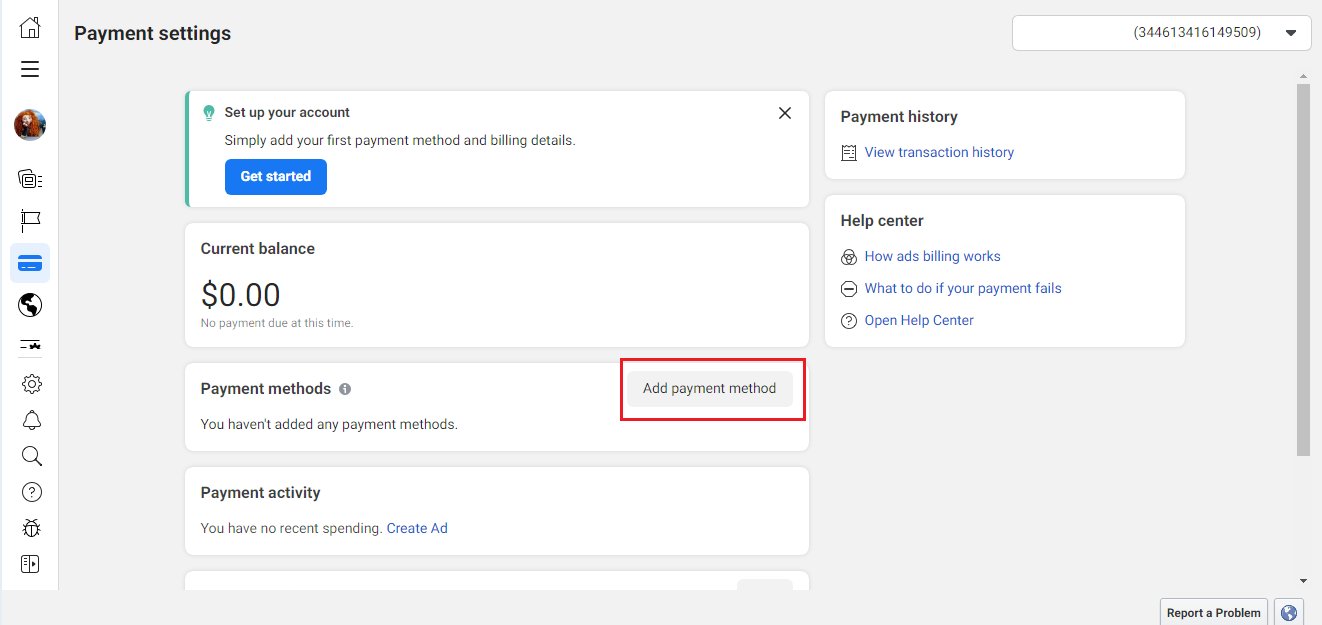Open the View transaction history link
The height and width of the screenshot is (625, 1322).
coord(939,152)
